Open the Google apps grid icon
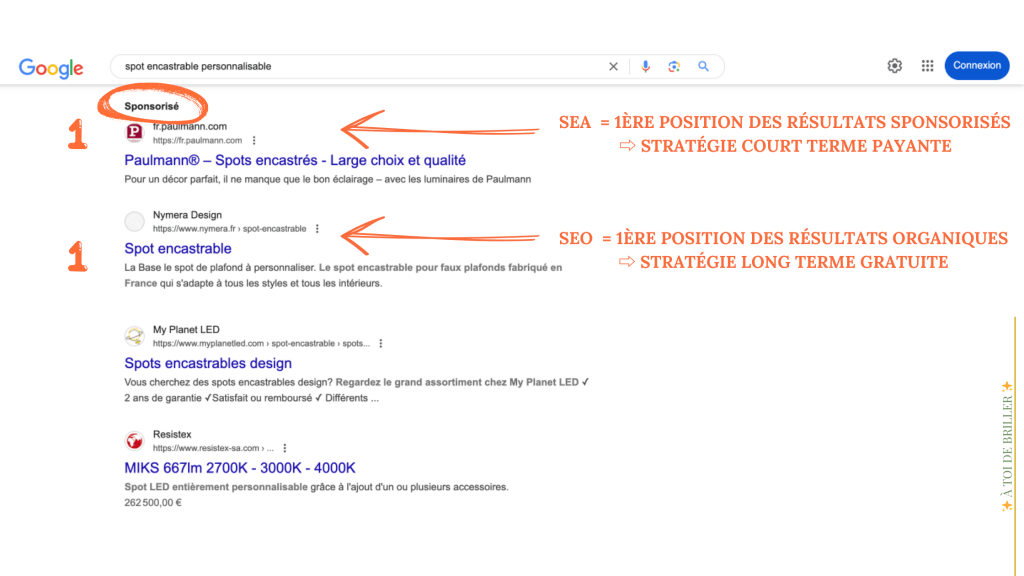 point(927,66)
